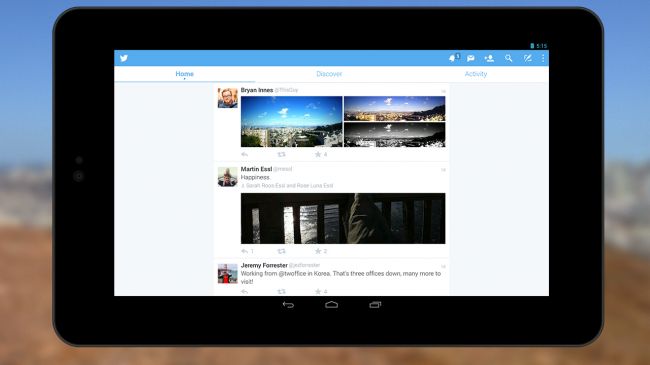Click the Twitter bird logo
Screen dimensions: 650x365
pyautogui.click(x=124, y=58)
